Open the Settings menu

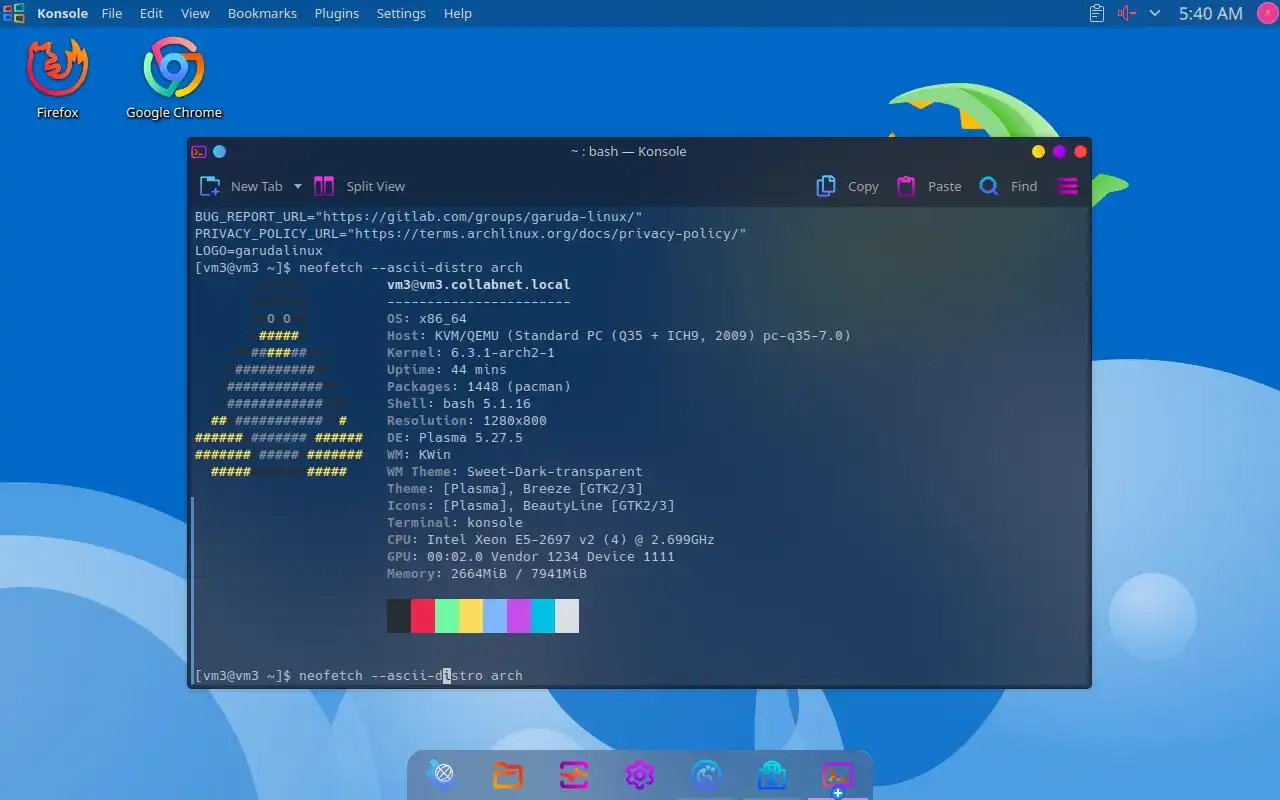click(x=401, y=13)
